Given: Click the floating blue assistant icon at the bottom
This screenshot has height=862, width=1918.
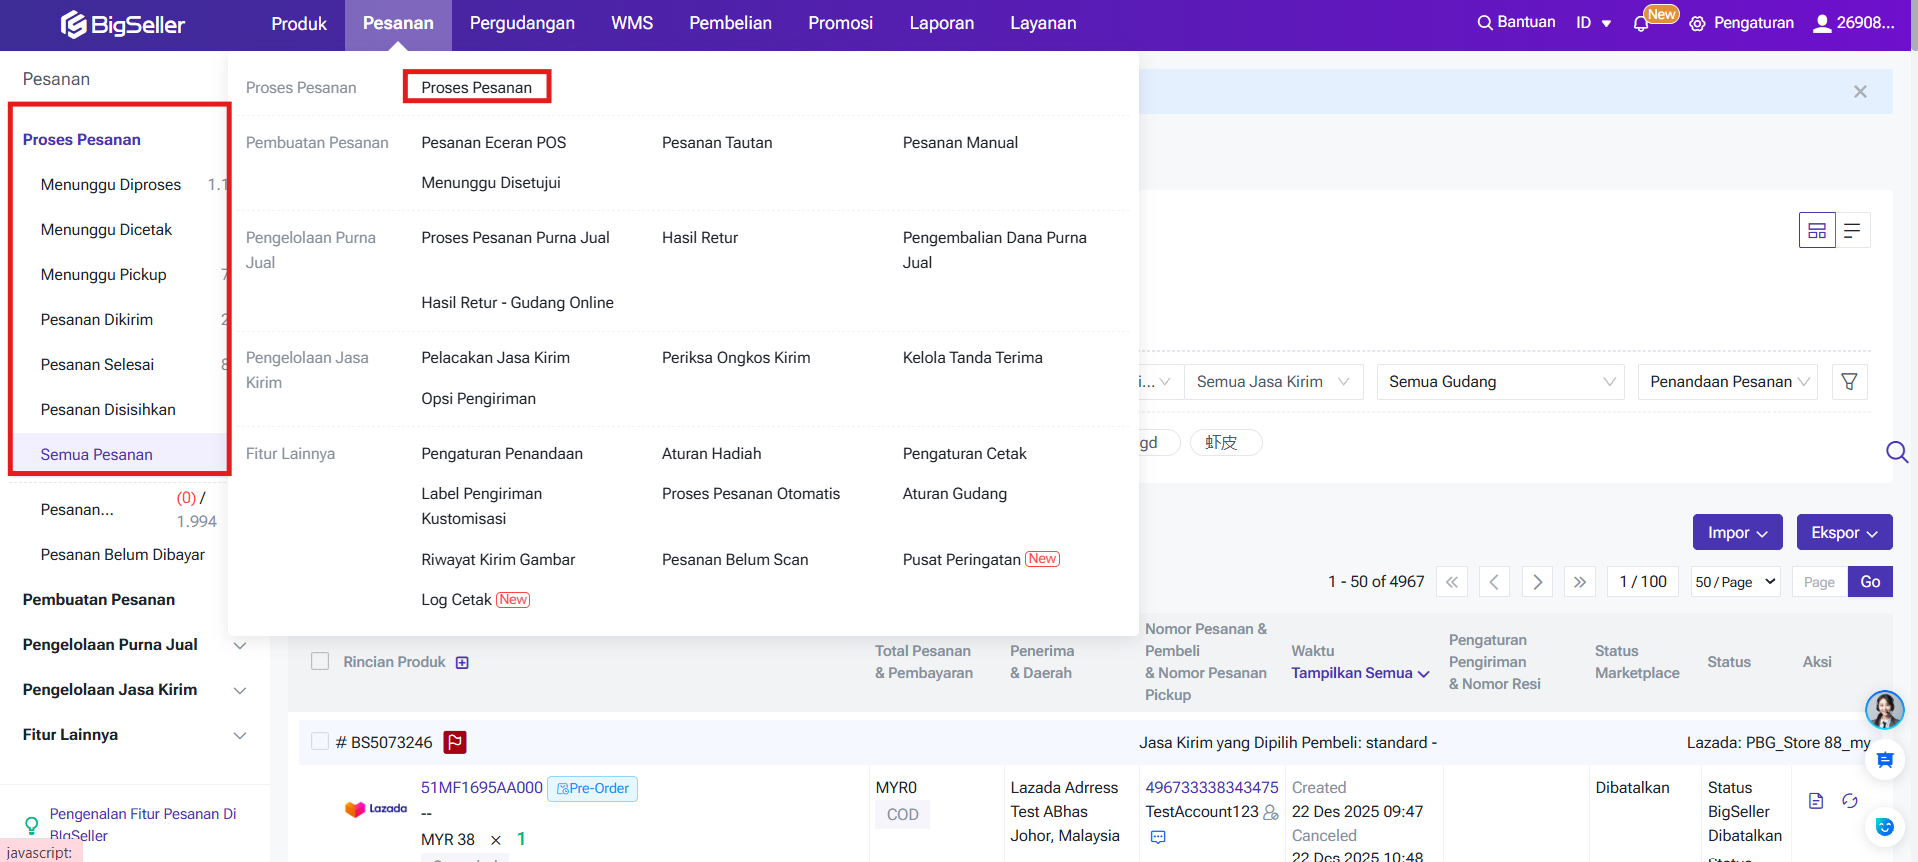Looking at the screenshot, I should (x=1884, y=826).
